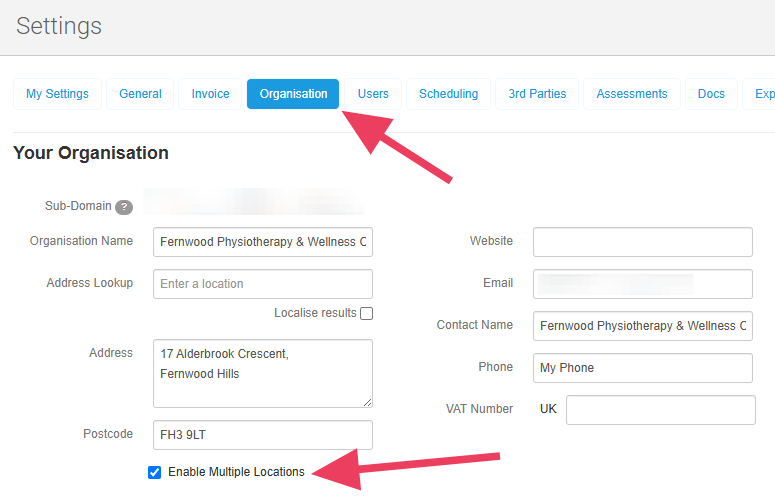Click into the Address text area
Viewport: 775px width, 497px height.
(x=263, y=373)
